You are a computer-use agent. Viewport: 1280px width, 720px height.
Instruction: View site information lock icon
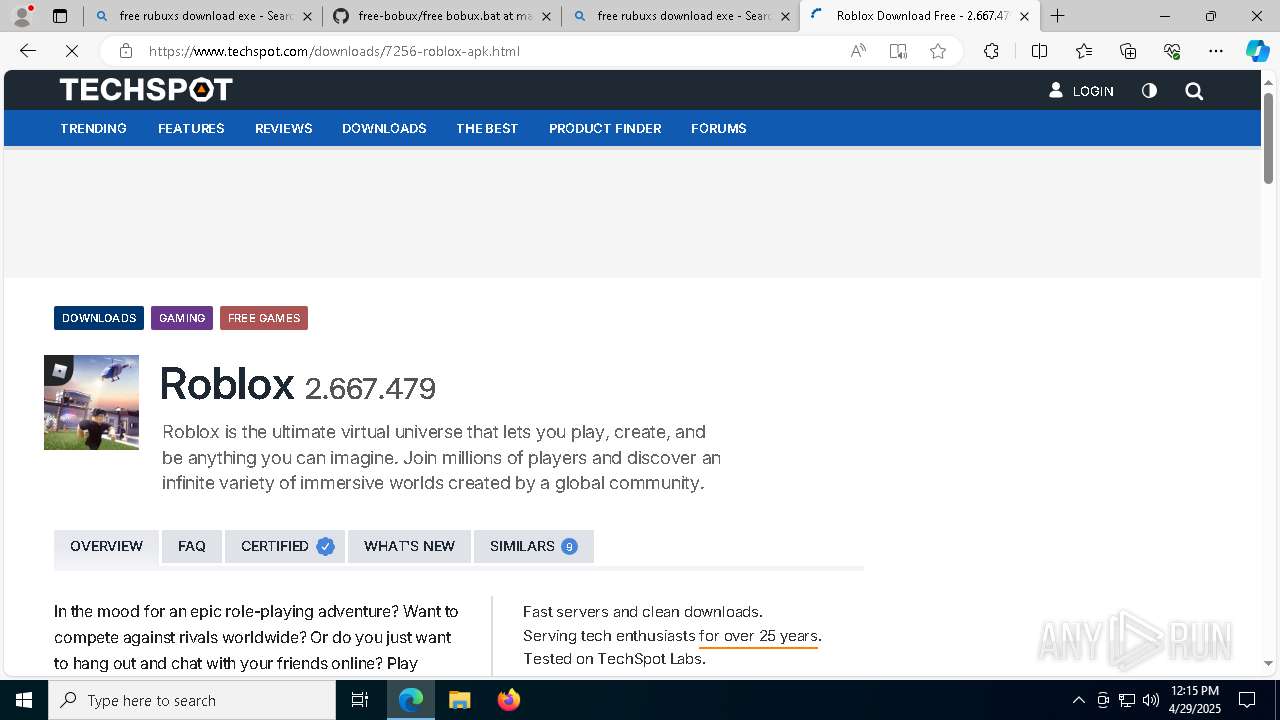125,51
